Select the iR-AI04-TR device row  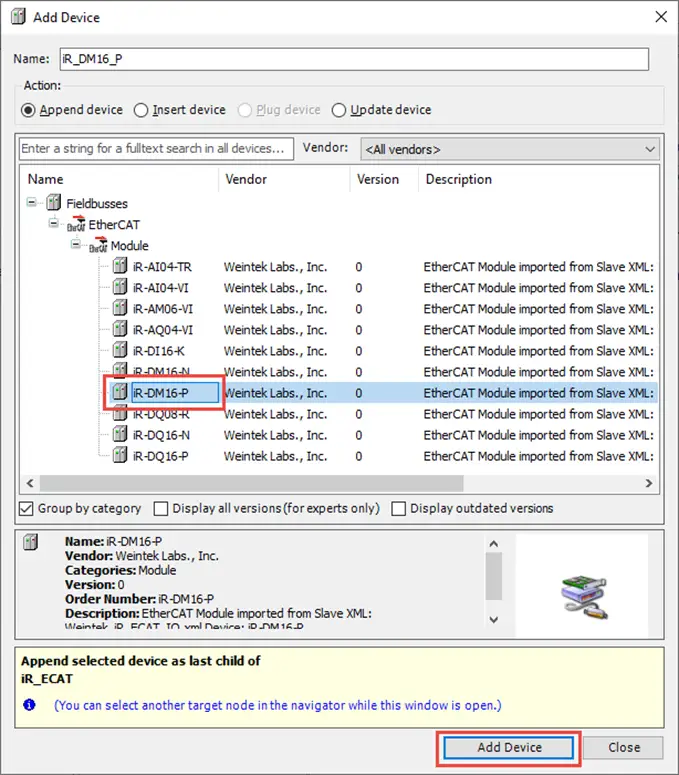339,267
